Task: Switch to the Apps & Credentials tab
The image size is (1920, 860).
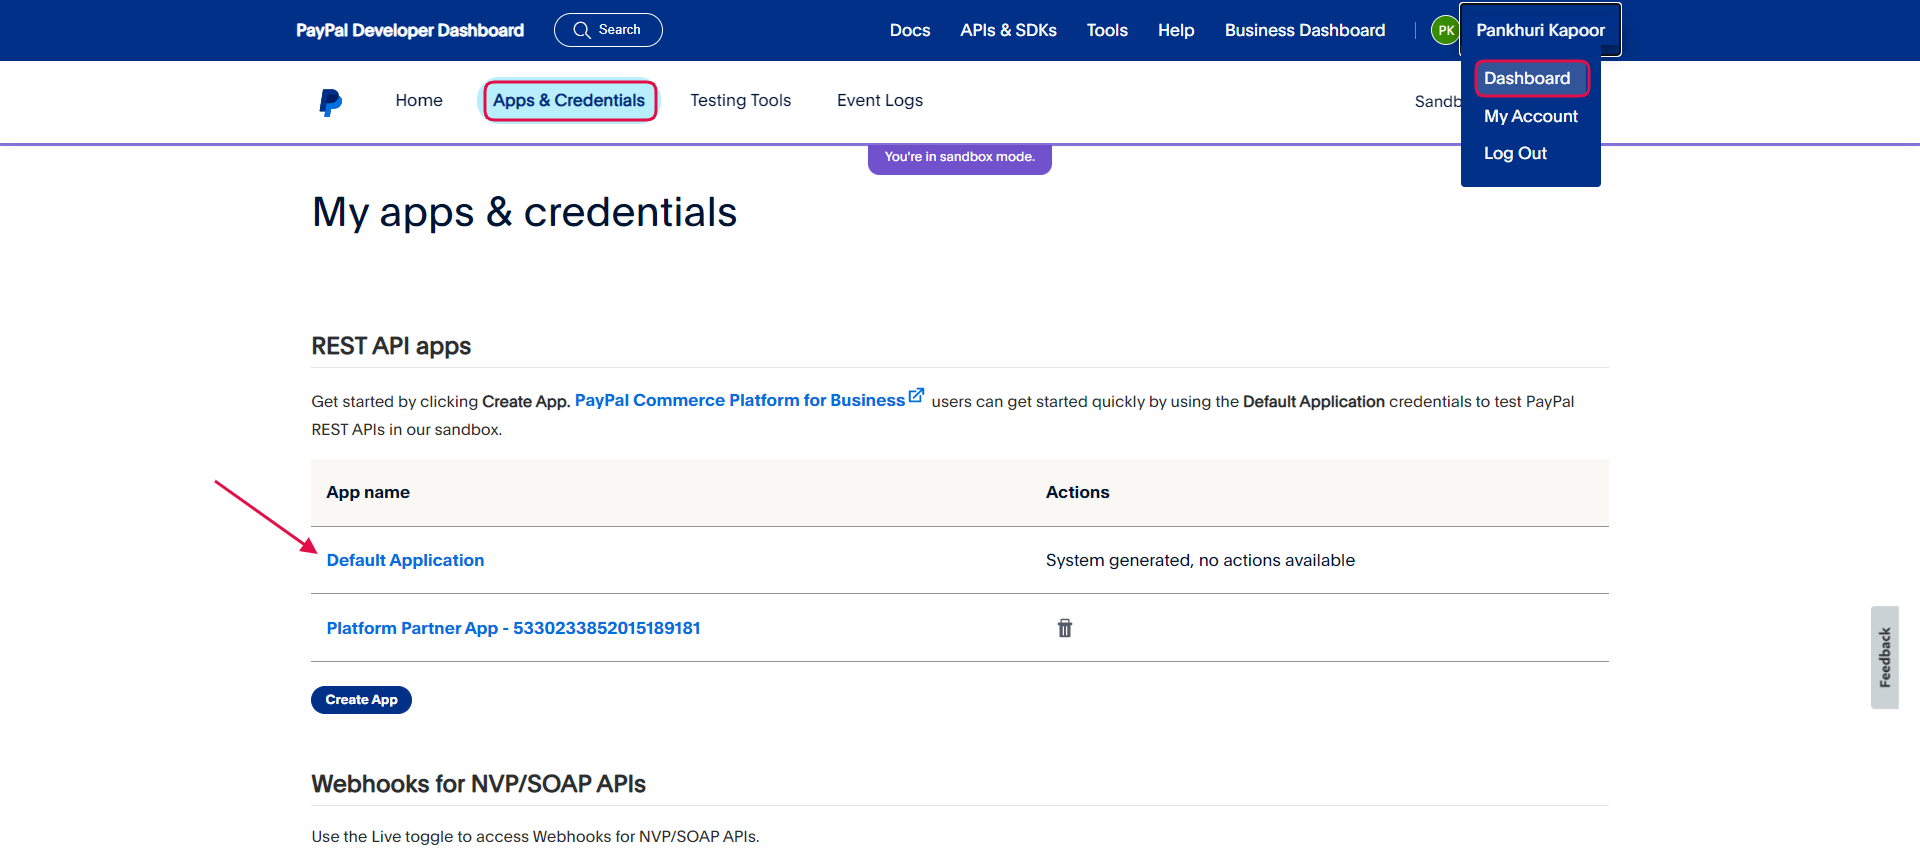Action: point(569,100)
